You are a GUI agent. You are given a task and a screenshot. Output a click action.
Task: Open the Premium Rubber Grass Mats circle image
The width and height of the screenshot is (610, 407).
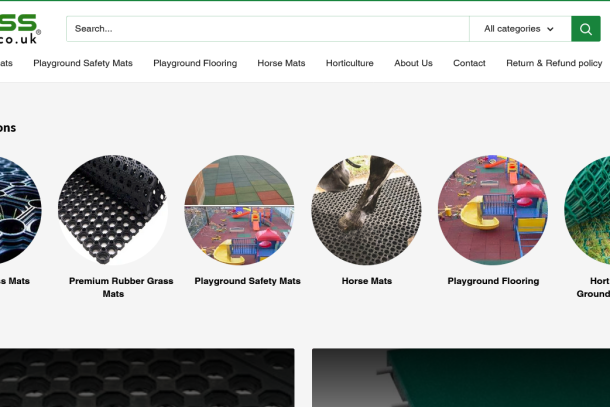[x=113, y=210]
